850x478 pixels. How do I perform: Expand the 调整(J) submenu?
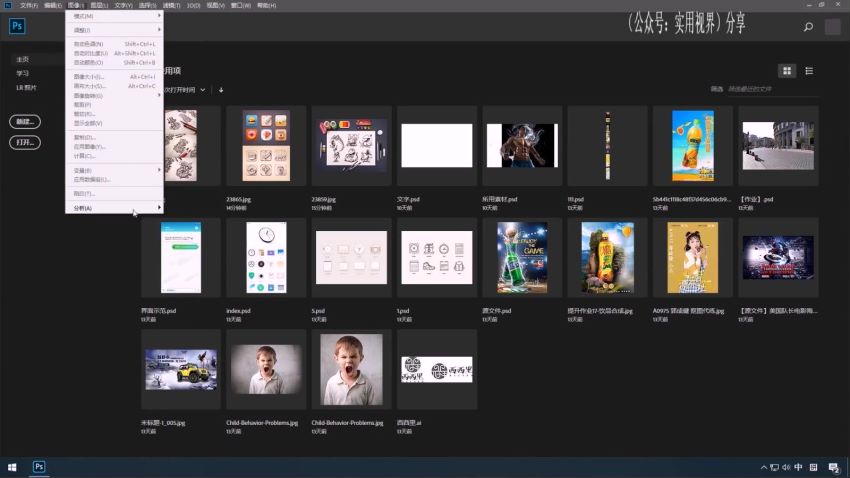click(114, 30)
